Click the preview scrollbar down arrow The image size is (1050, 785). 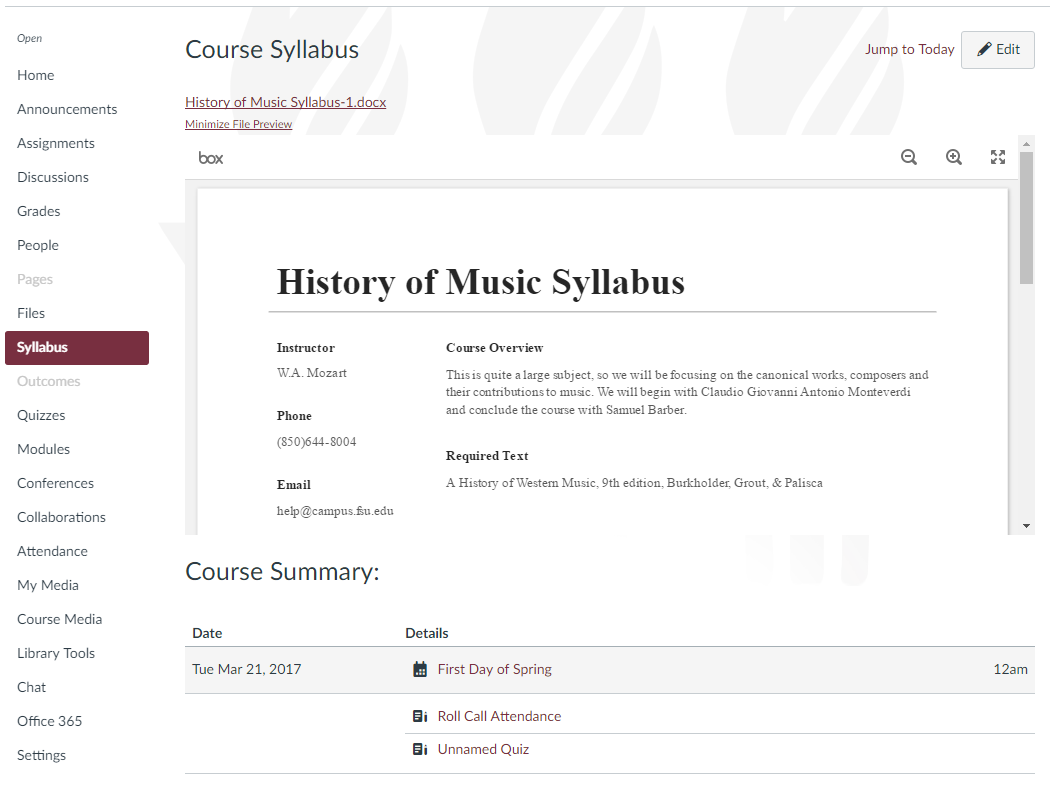coord(1027,526)
